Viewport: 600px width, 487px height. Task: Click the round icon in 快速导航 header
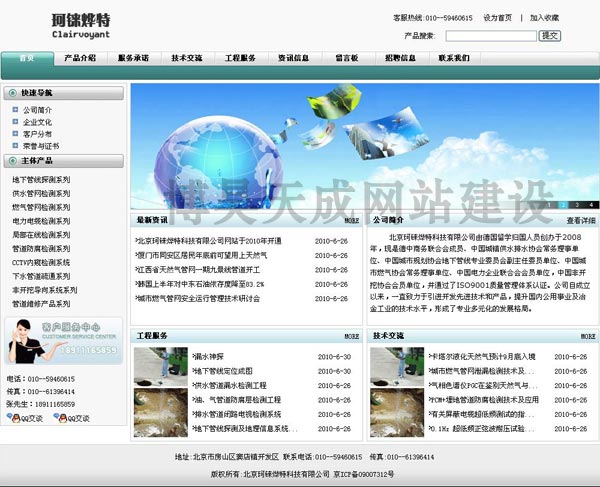(x=13, y=93)
